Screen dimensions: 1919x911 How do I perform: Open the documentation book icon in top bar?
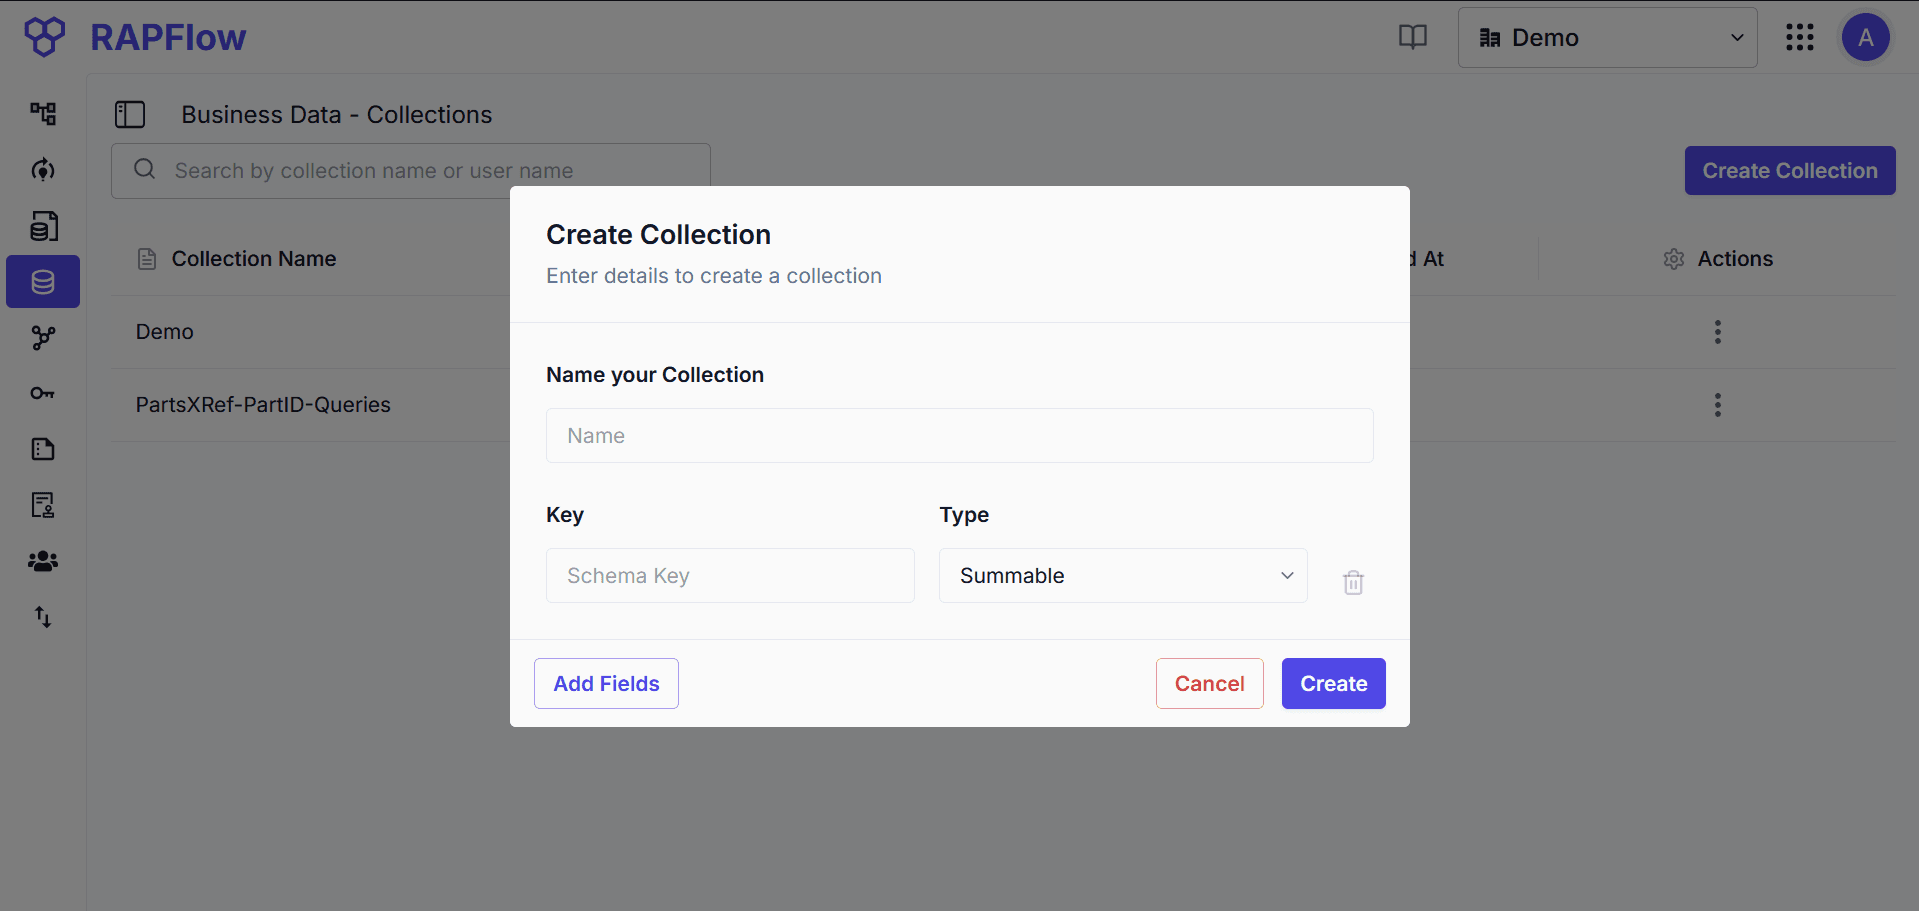click(x=1413, y=37)
